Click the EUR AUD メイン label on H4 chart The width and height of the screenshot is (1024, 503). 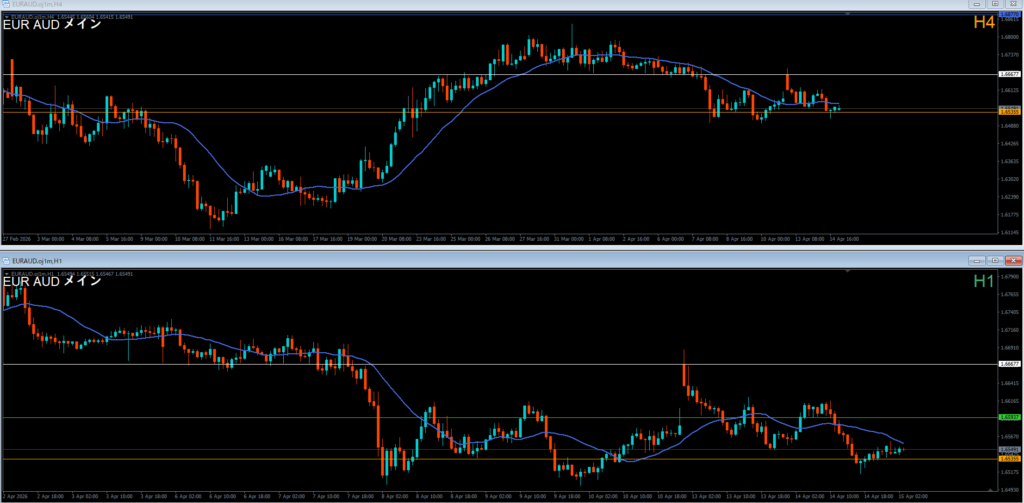[x=52, y=25]
